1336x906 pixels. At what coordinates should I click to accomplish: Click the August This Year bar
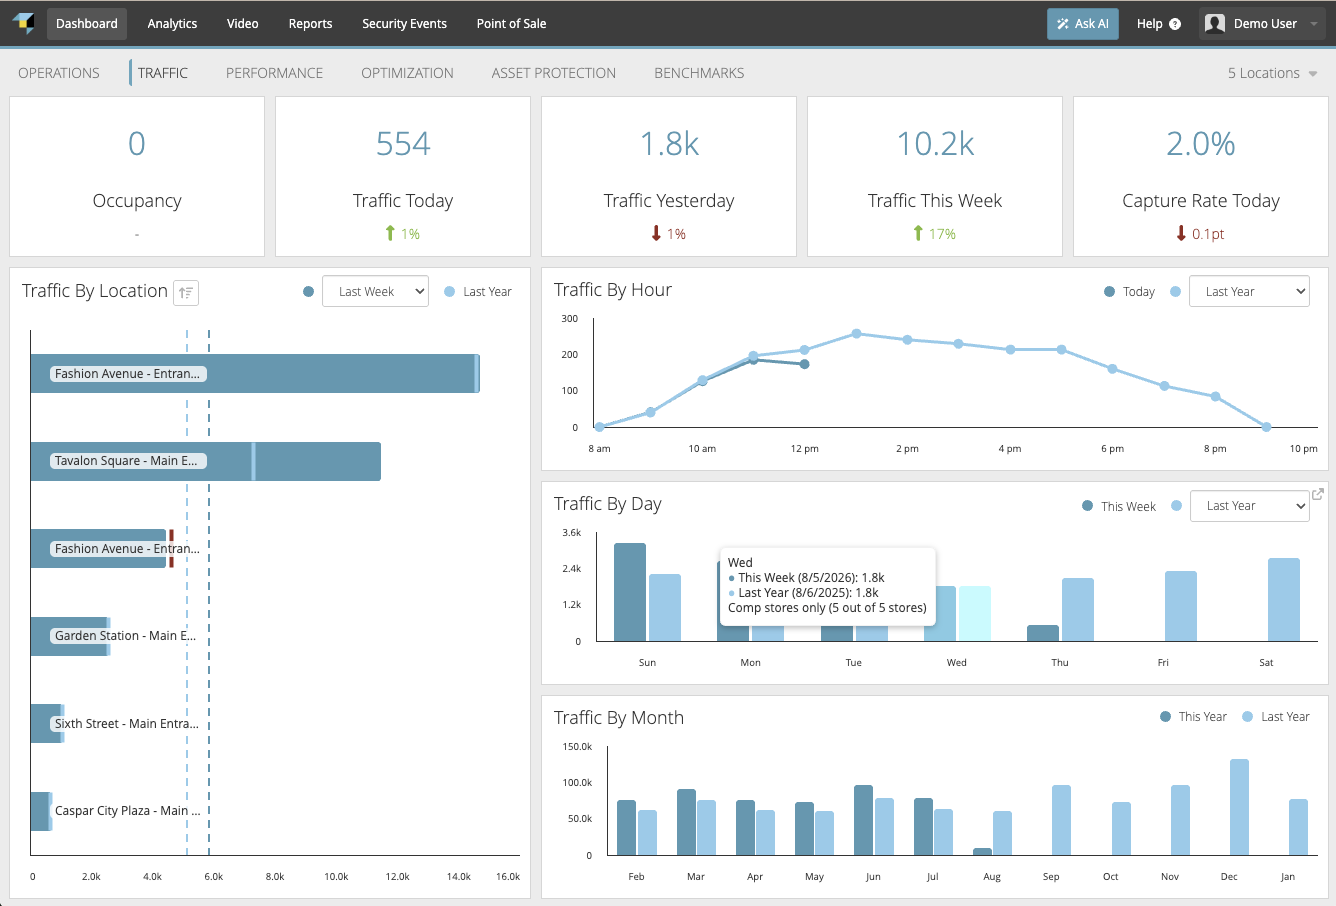point(982,851)
